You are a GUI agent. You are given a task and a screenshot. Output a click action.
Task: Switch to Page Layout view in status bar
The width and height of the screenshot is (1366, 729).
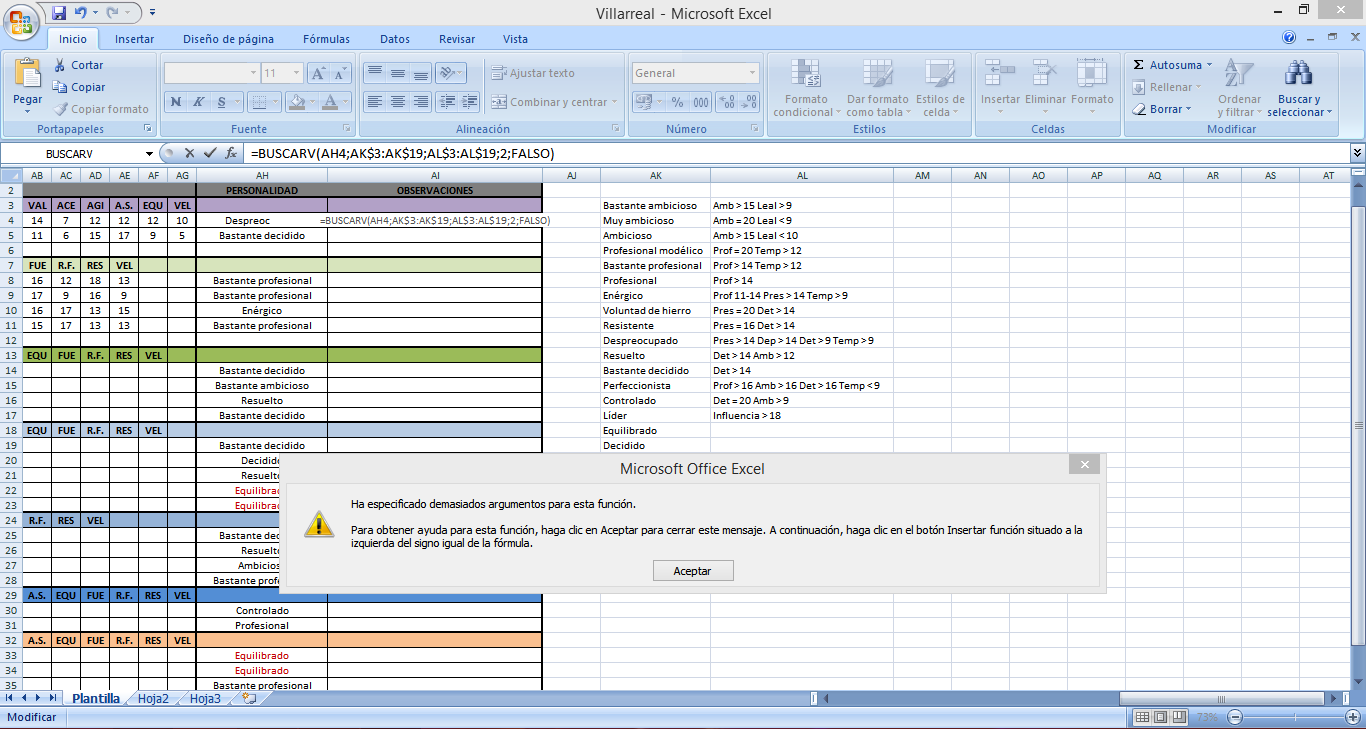(1161, 717)
